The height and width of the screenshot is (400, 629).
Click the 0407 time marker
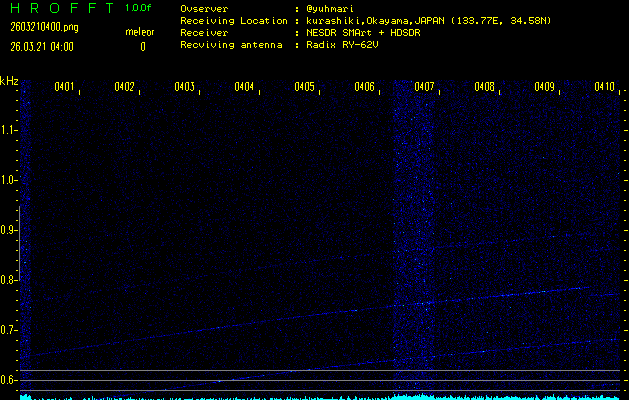[x=424, y=87]
